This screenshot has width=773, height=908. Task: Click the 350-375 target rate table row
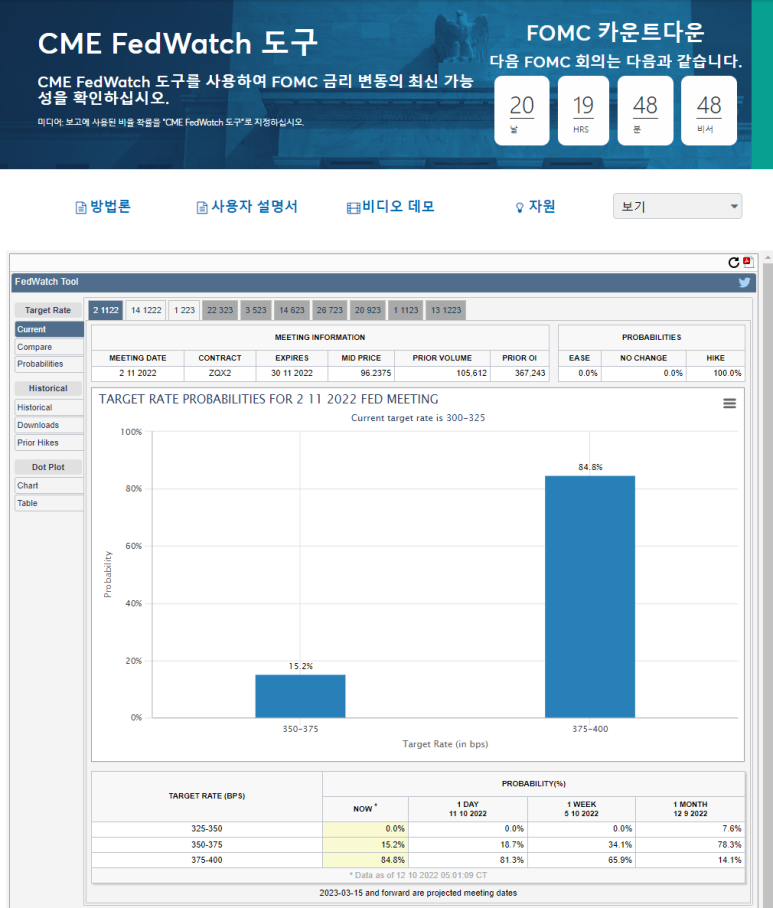pyautogui.click(x=418, y=845)
